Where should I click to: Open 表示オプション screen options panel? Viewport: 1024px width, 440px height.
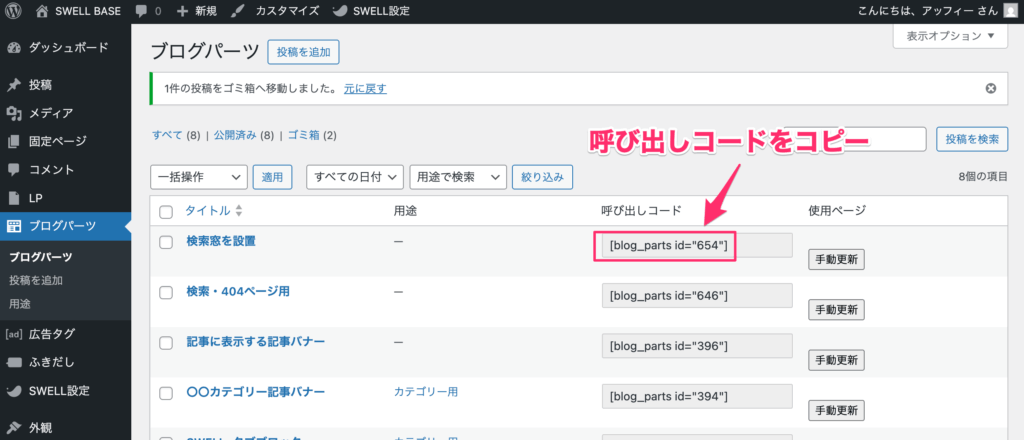point(949,36)
